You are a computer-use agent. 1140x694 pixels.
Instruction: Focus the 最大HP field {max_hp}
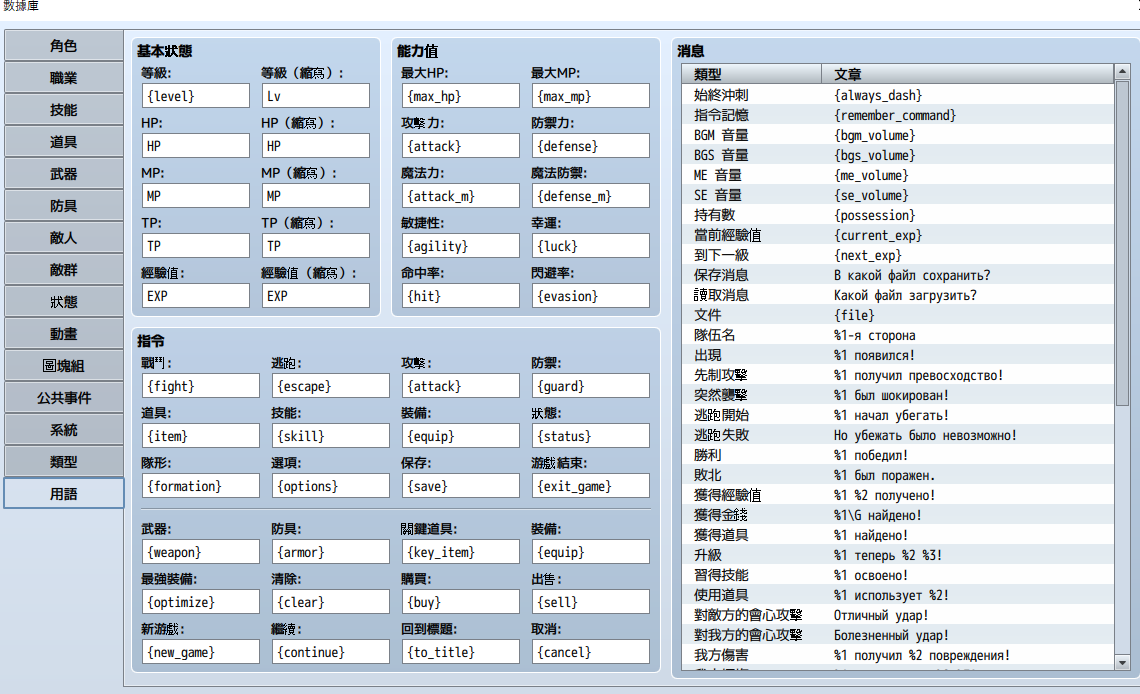pos(461,96)
